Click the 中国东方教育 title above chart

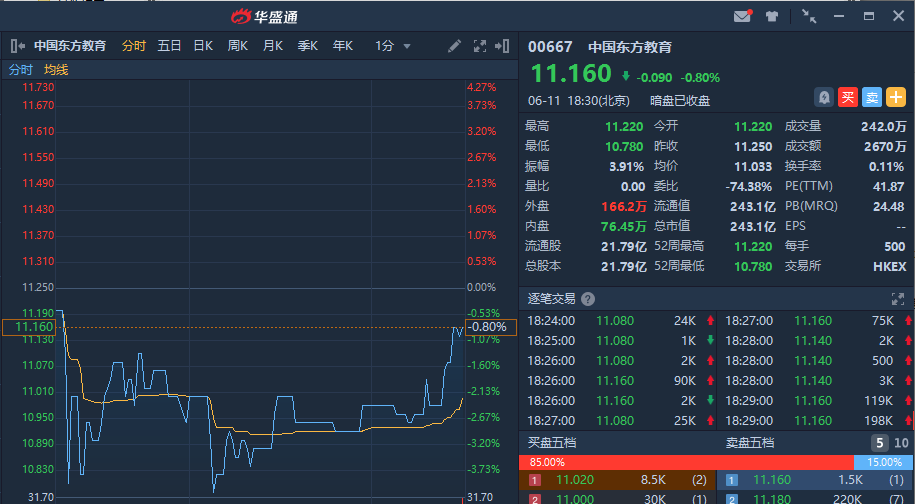(70, 46)
